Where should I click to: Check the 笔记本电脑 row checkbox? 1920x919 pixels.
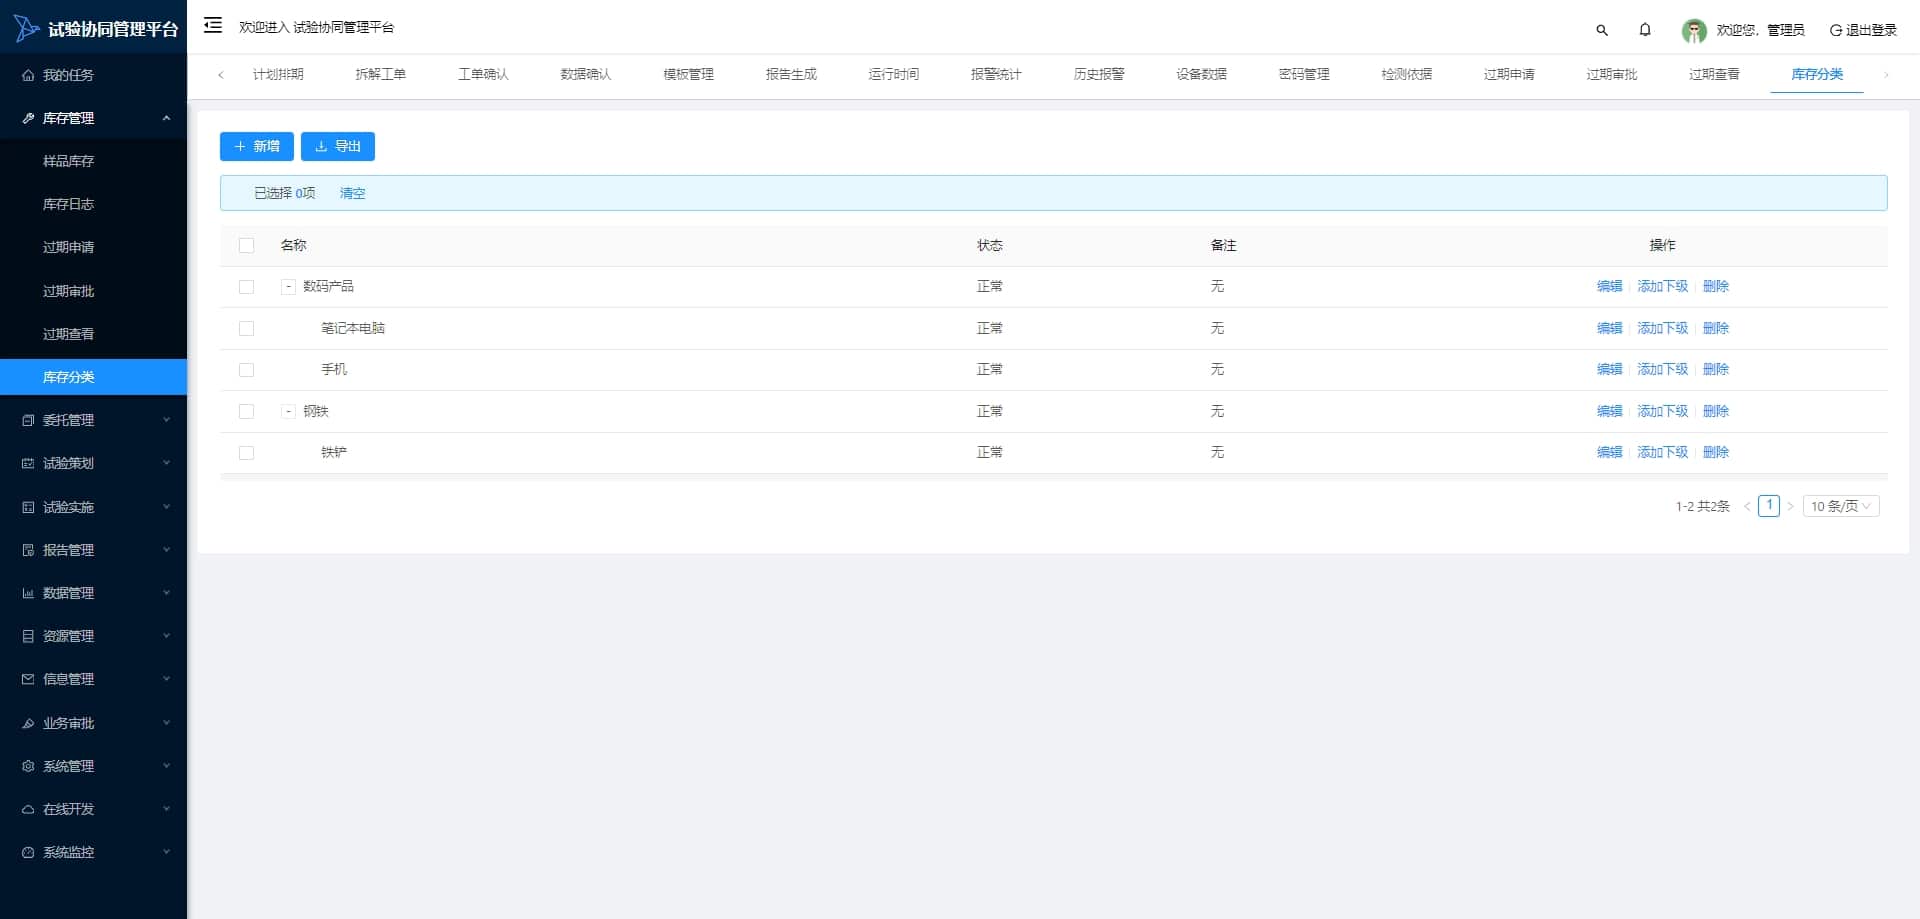click(x=246, y=328)
